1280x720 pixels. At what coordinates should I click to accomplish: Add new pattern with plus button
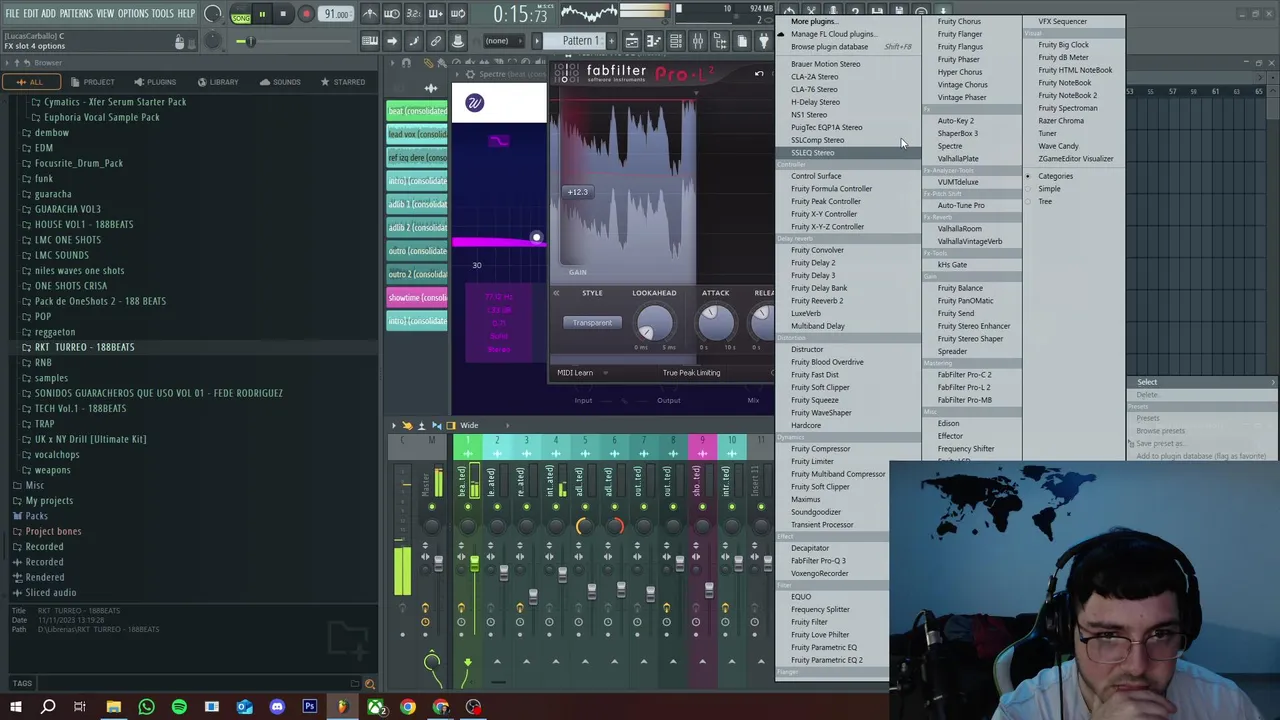(610, 41)
